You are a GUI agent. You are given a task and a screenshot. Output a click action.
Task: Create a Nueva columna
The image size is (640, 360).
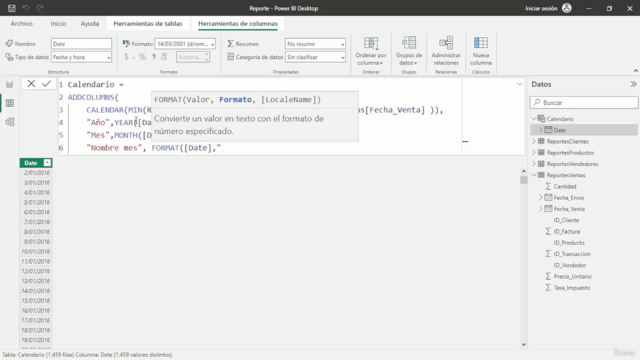[480, 51]
